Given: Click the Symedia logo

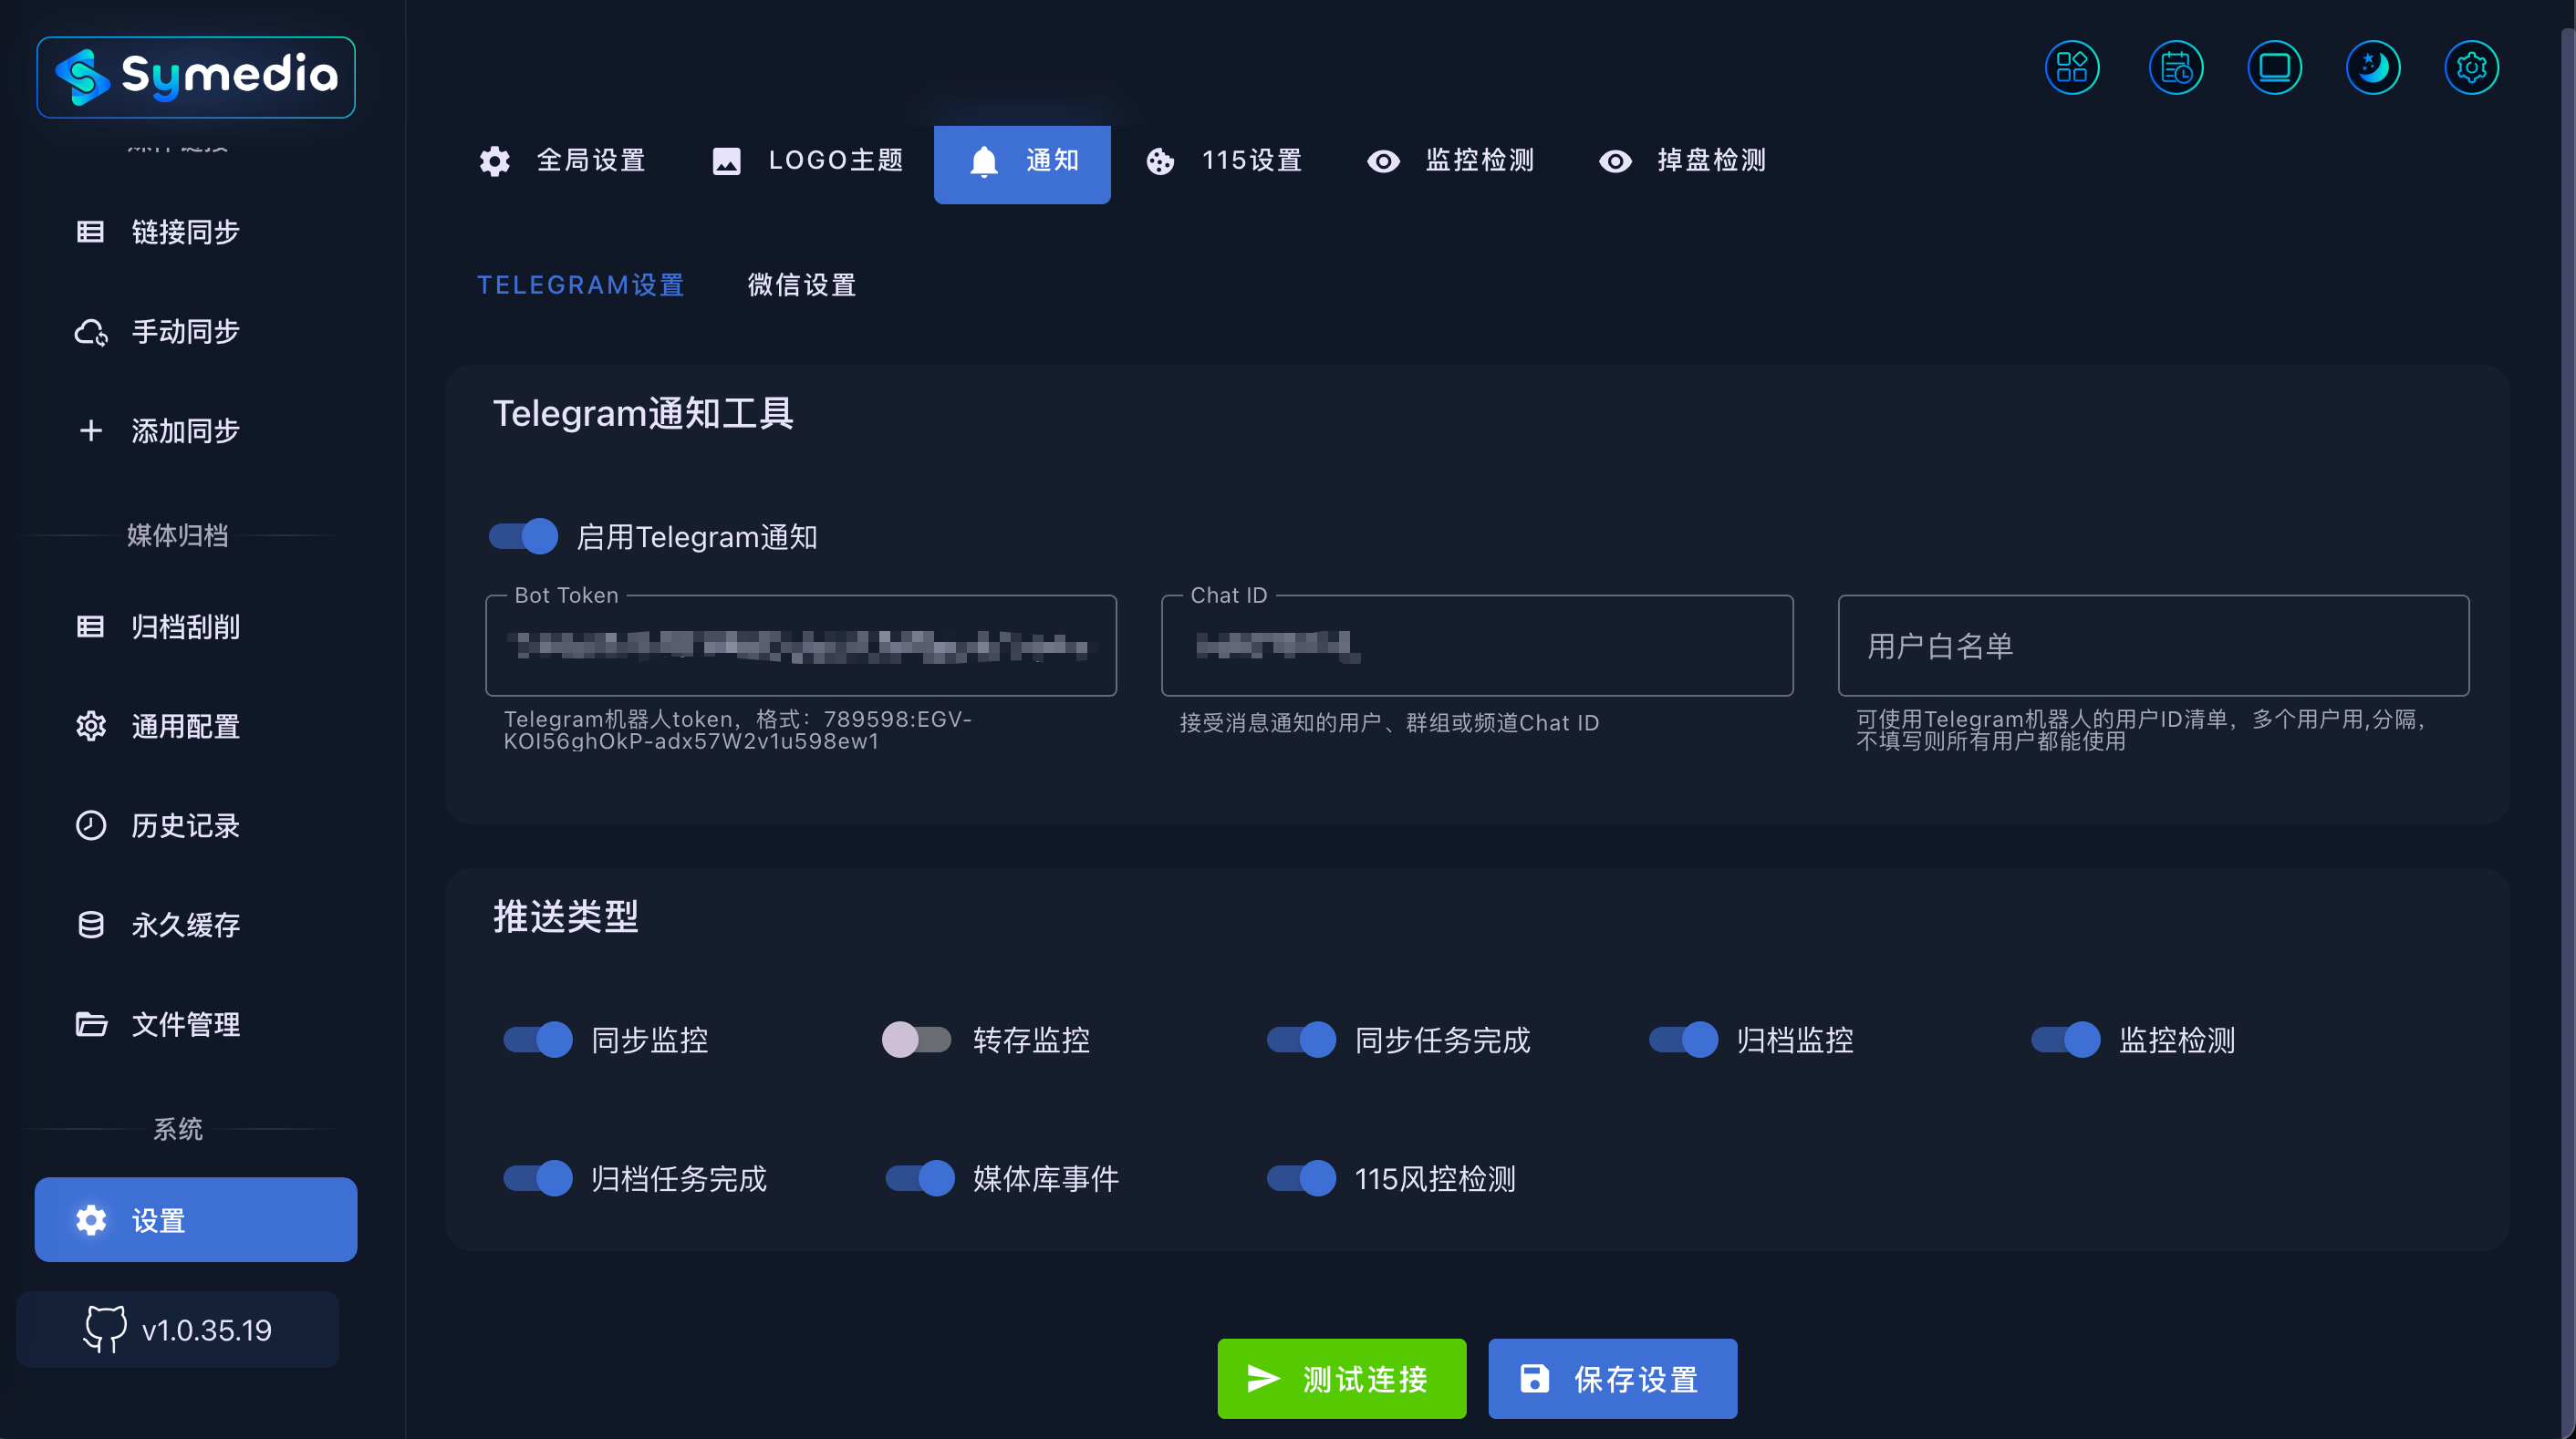Looking at the screenshot, I should tap(196, 77).
